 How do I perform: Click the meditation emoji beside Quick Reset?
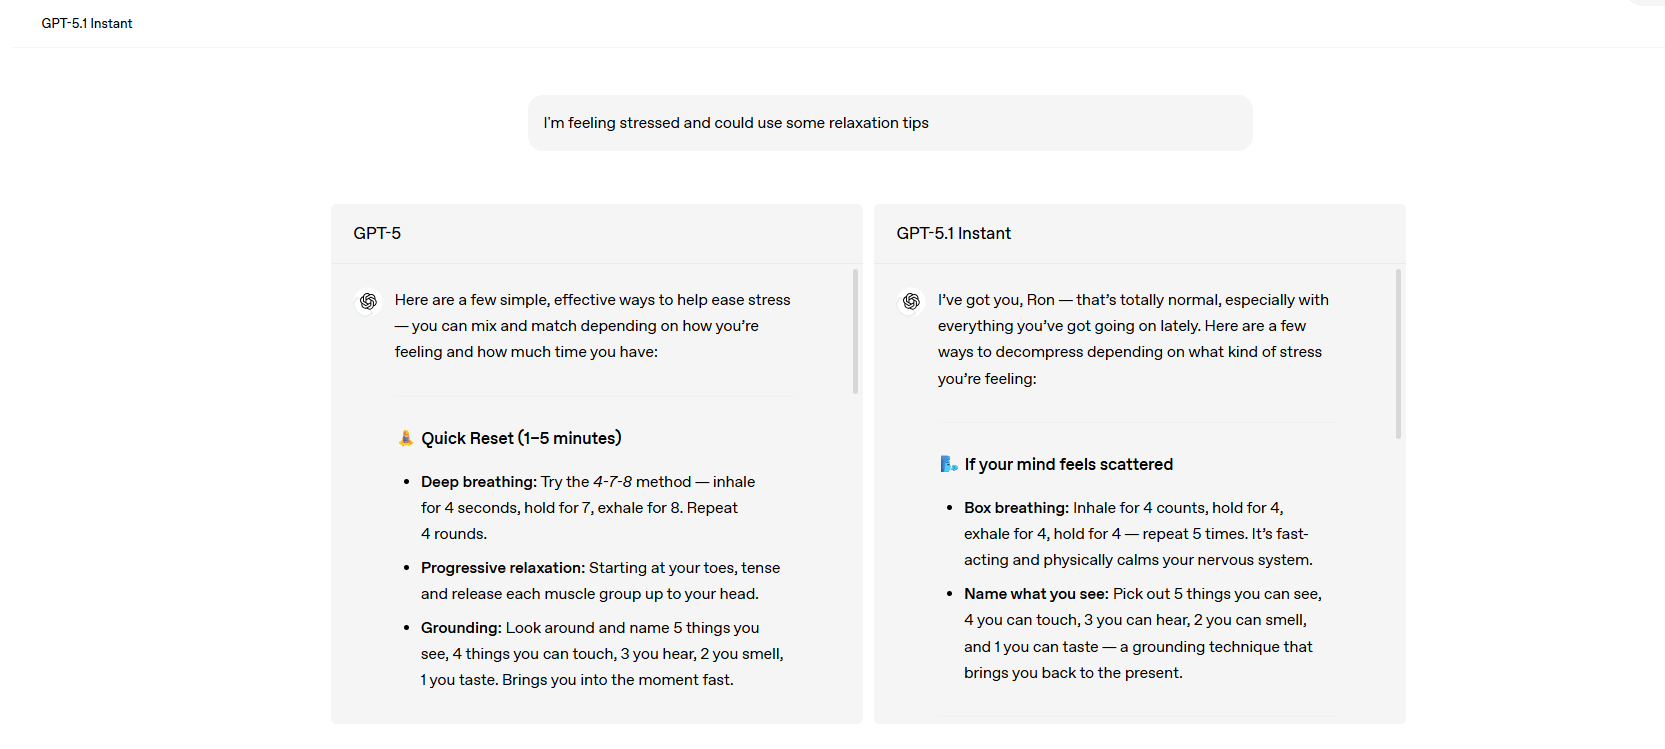point(406,438)
